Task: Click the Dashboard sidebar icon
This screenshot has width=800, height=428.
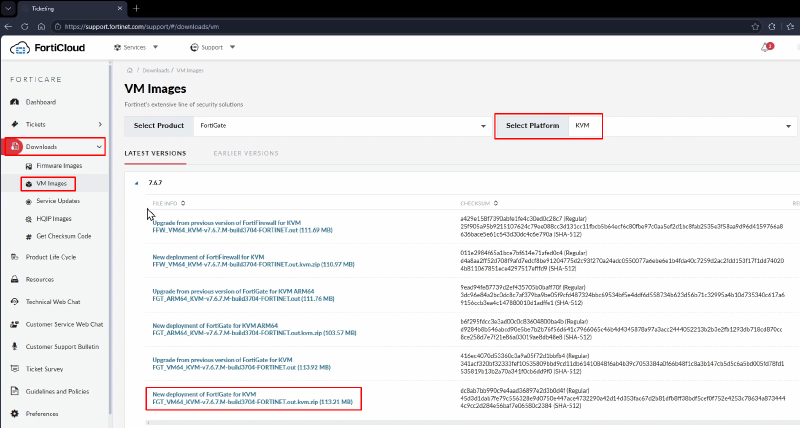Action: click(x=15, y=102)
